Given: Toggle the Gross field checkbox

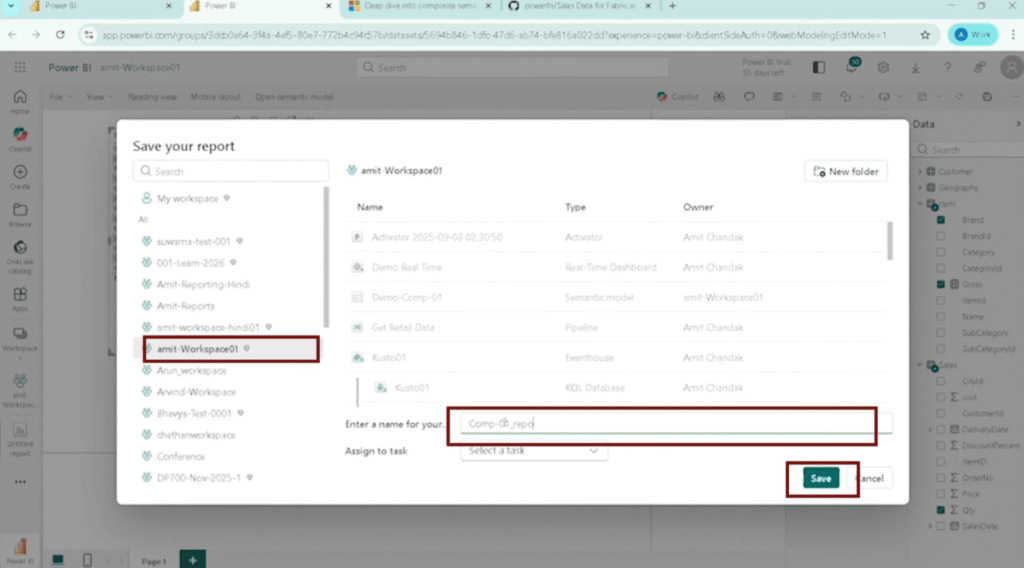Looking at the screenshot, I should point(941,285).
